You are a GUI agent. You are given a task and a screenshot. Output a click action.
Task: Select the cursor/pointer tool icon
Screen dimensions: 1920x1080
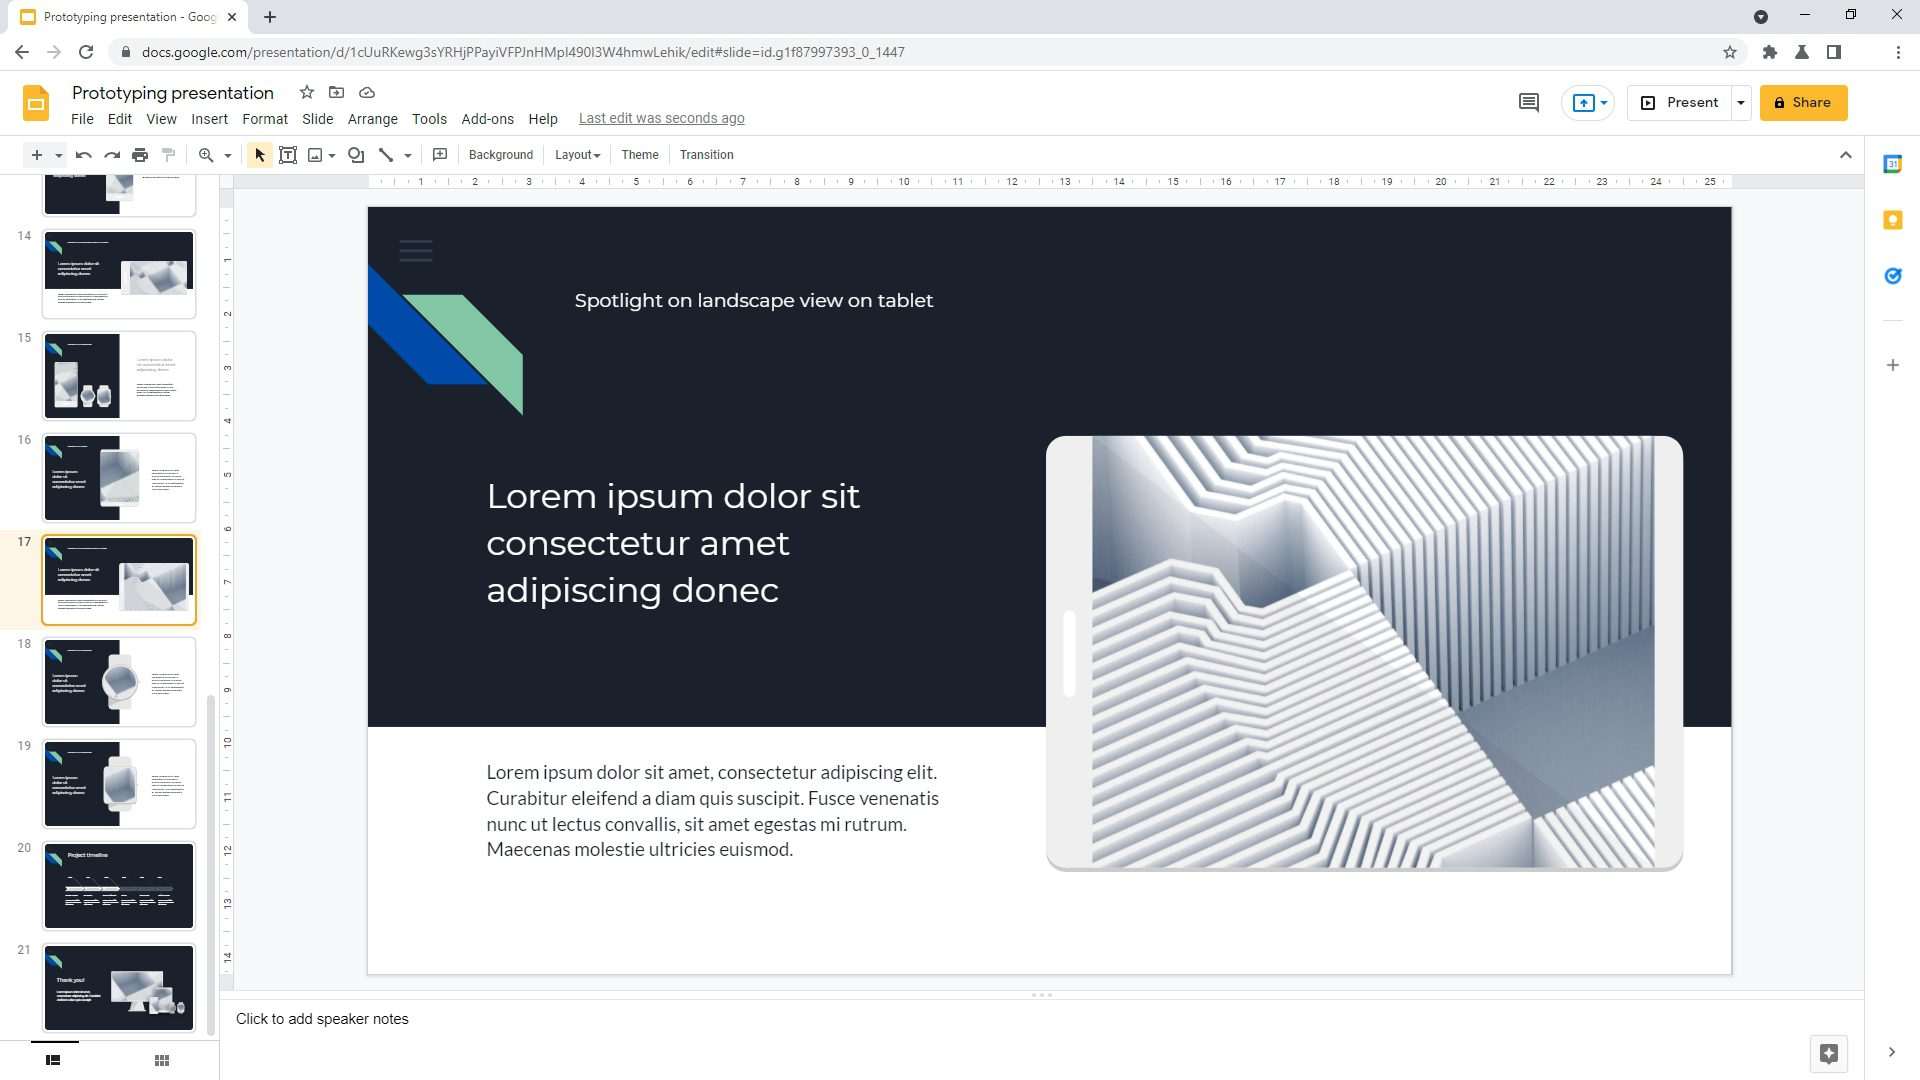(x=260, y=154)
